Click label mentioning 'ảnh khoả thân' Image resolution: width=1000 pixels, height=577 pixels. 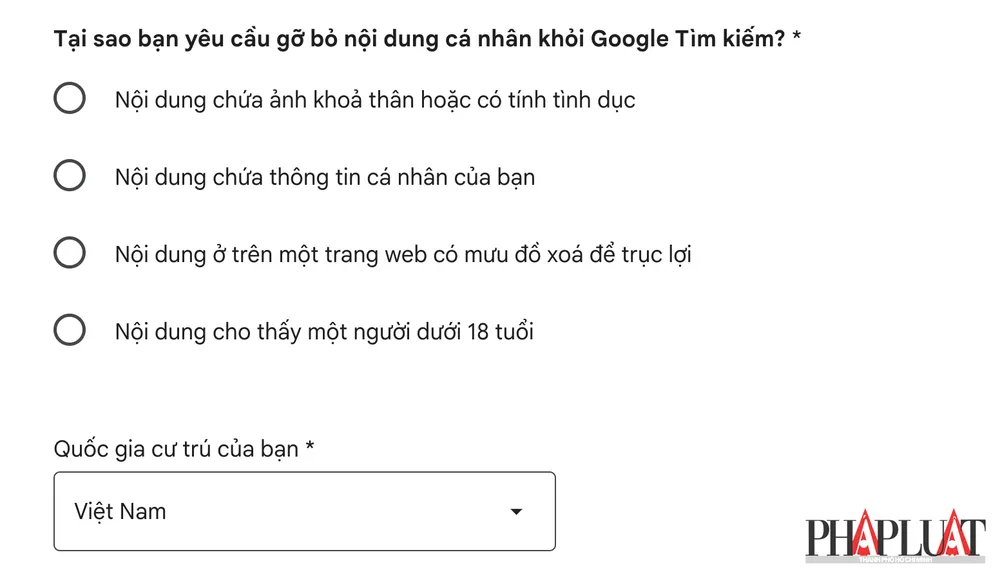click(375, 99)
